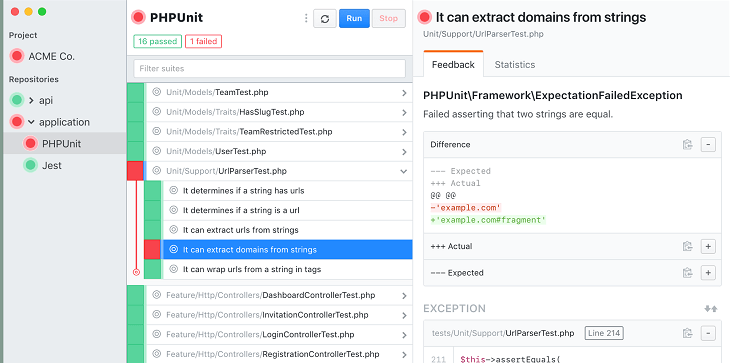730x363 pixels.
Task: Click the target icon beside UserTest.php
Action: pyautogui.click(x=156, y=151)
